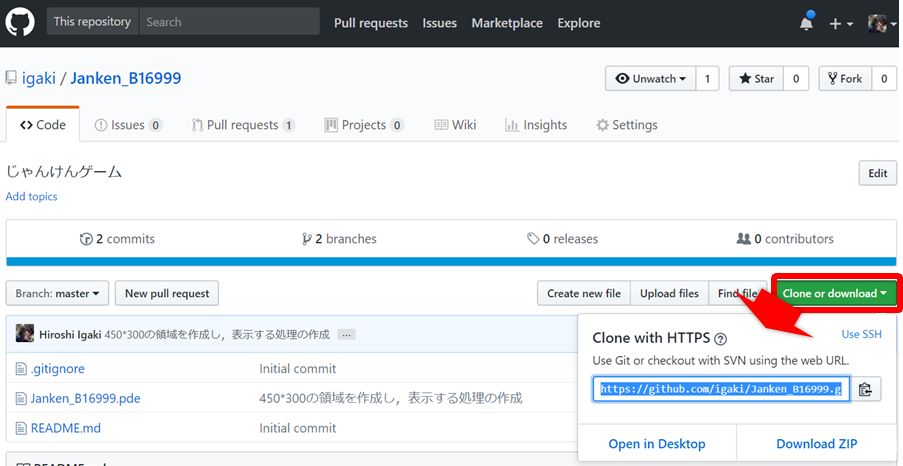Click the Janken_B16999 repository name link
The image size is (903, 466).
(126, 78)
